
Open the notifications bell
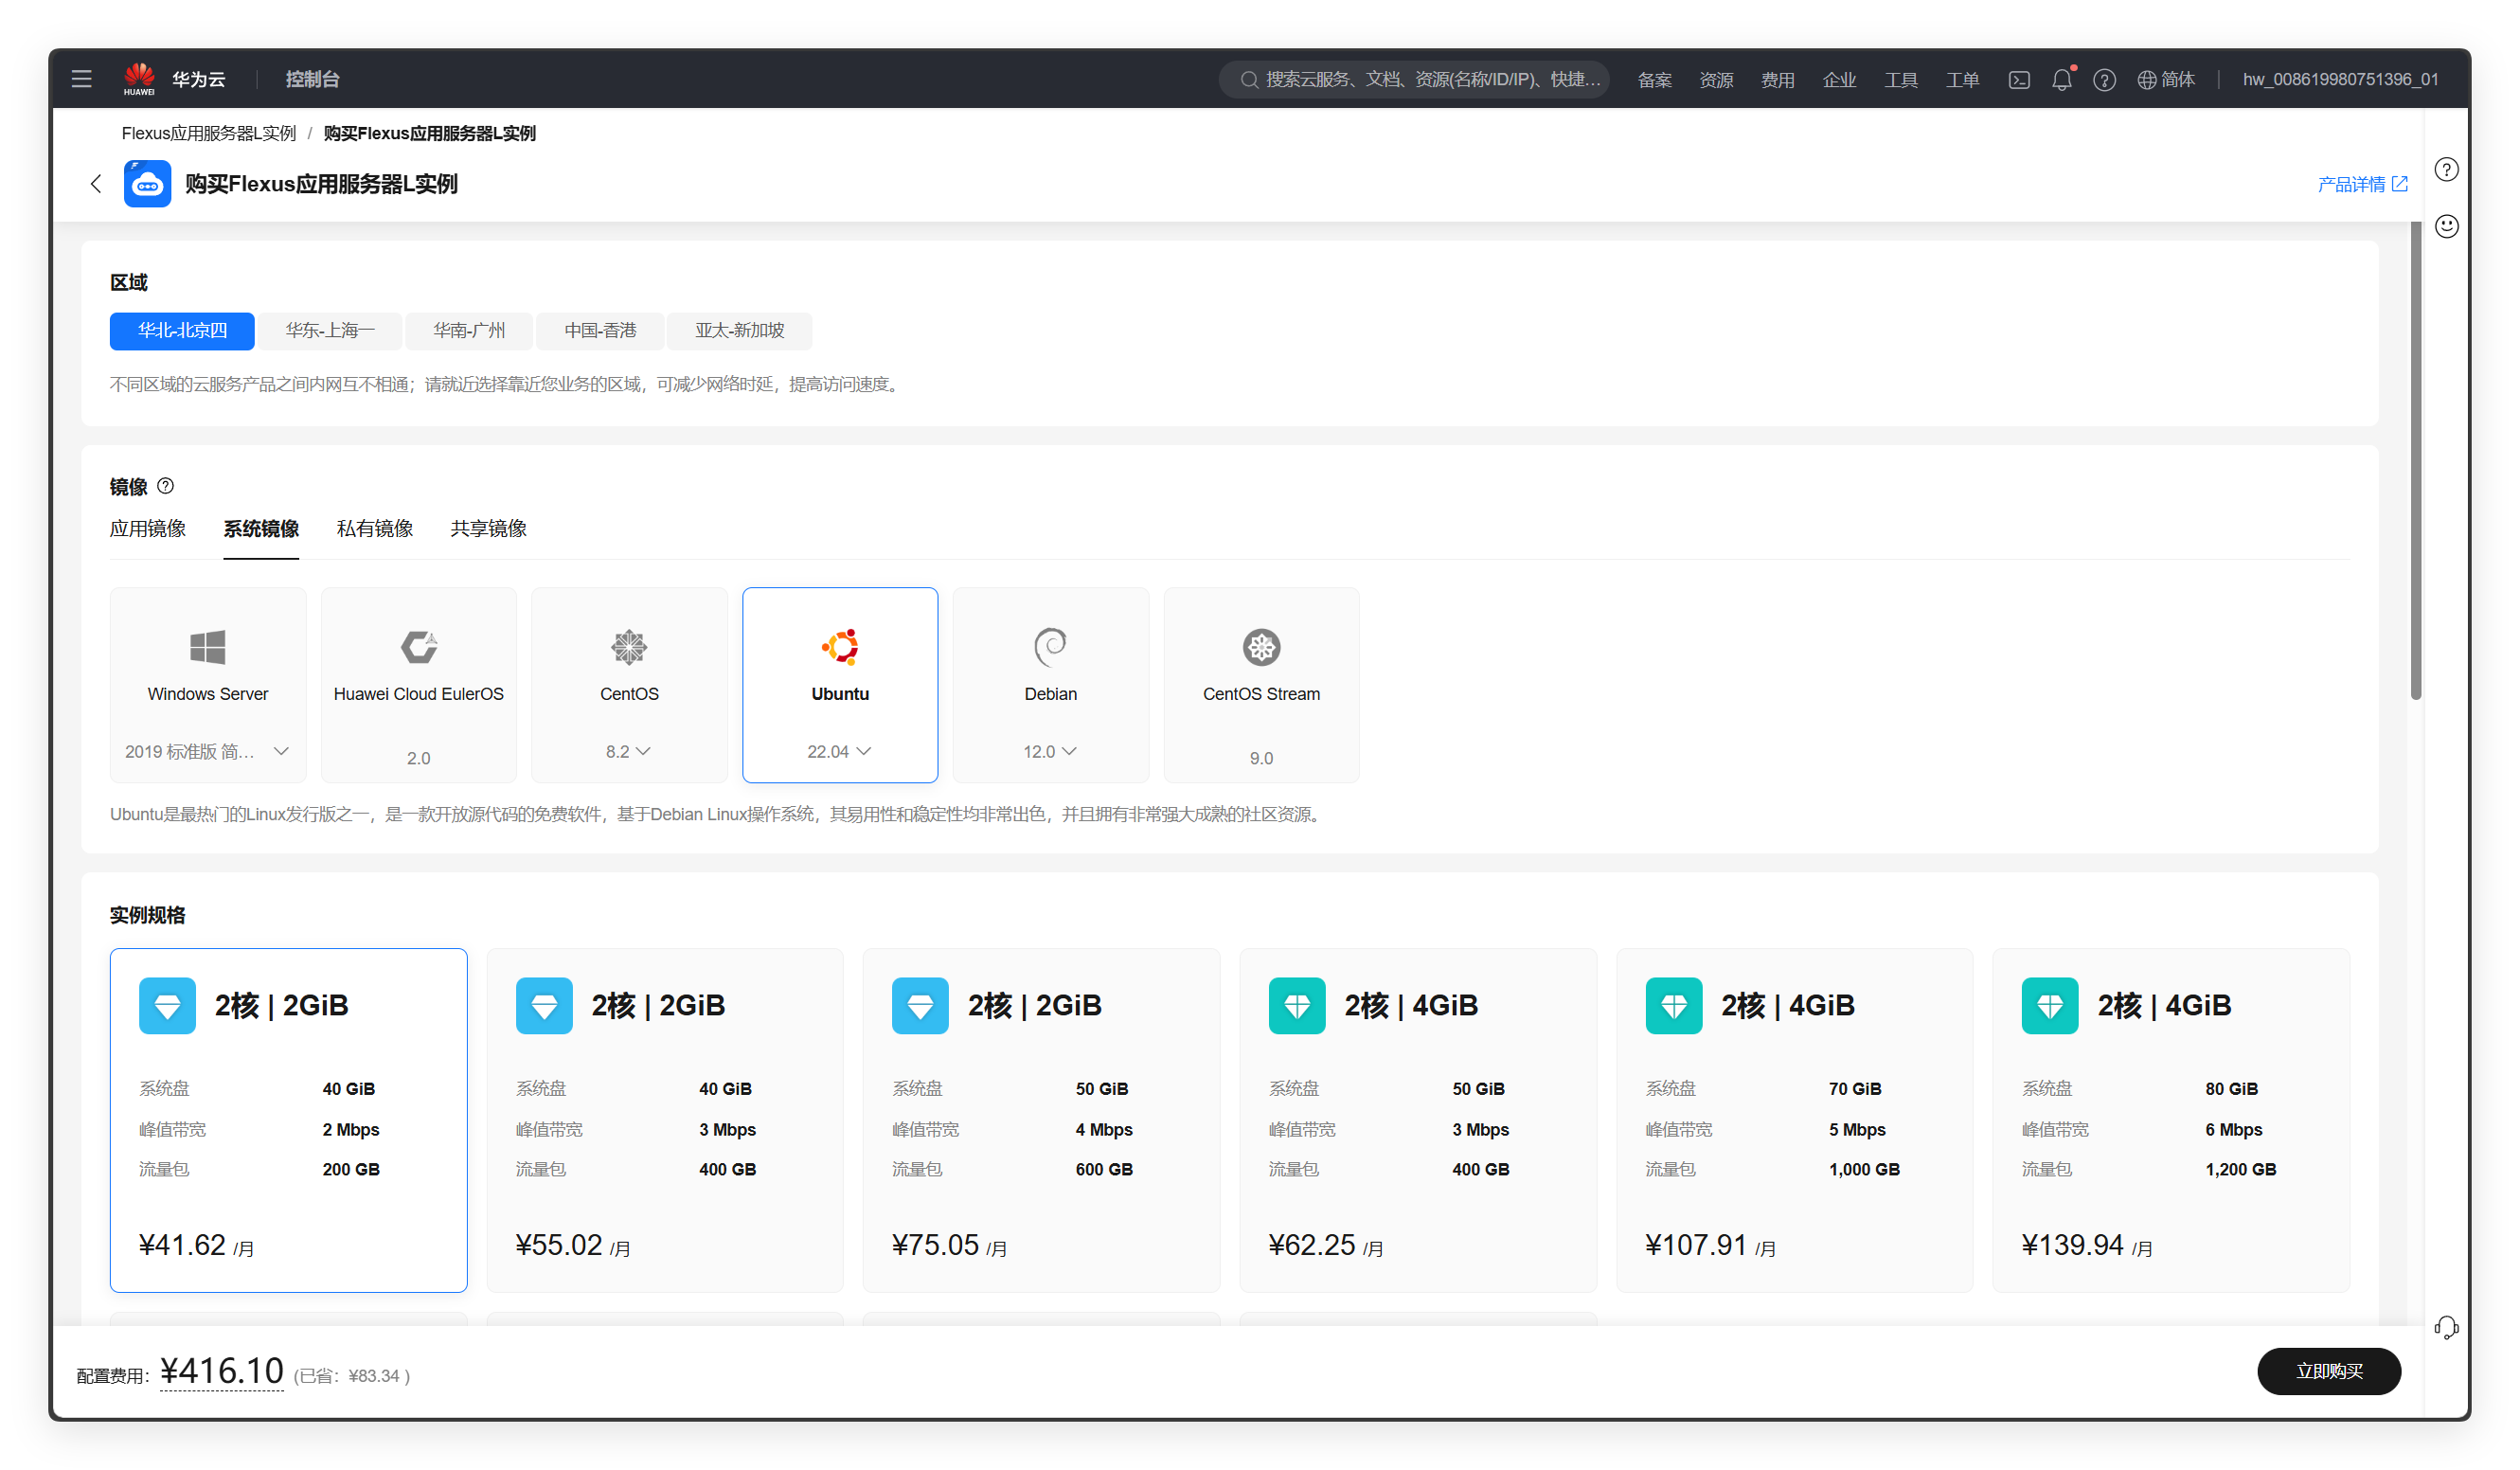(x=2062, y=79)
